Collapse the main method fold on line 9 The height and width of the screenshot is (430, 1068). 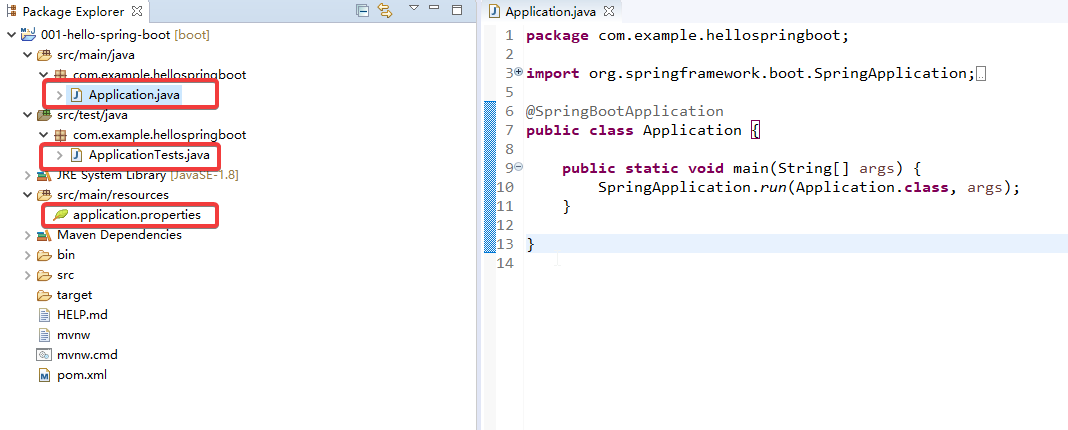coord(520,166)
